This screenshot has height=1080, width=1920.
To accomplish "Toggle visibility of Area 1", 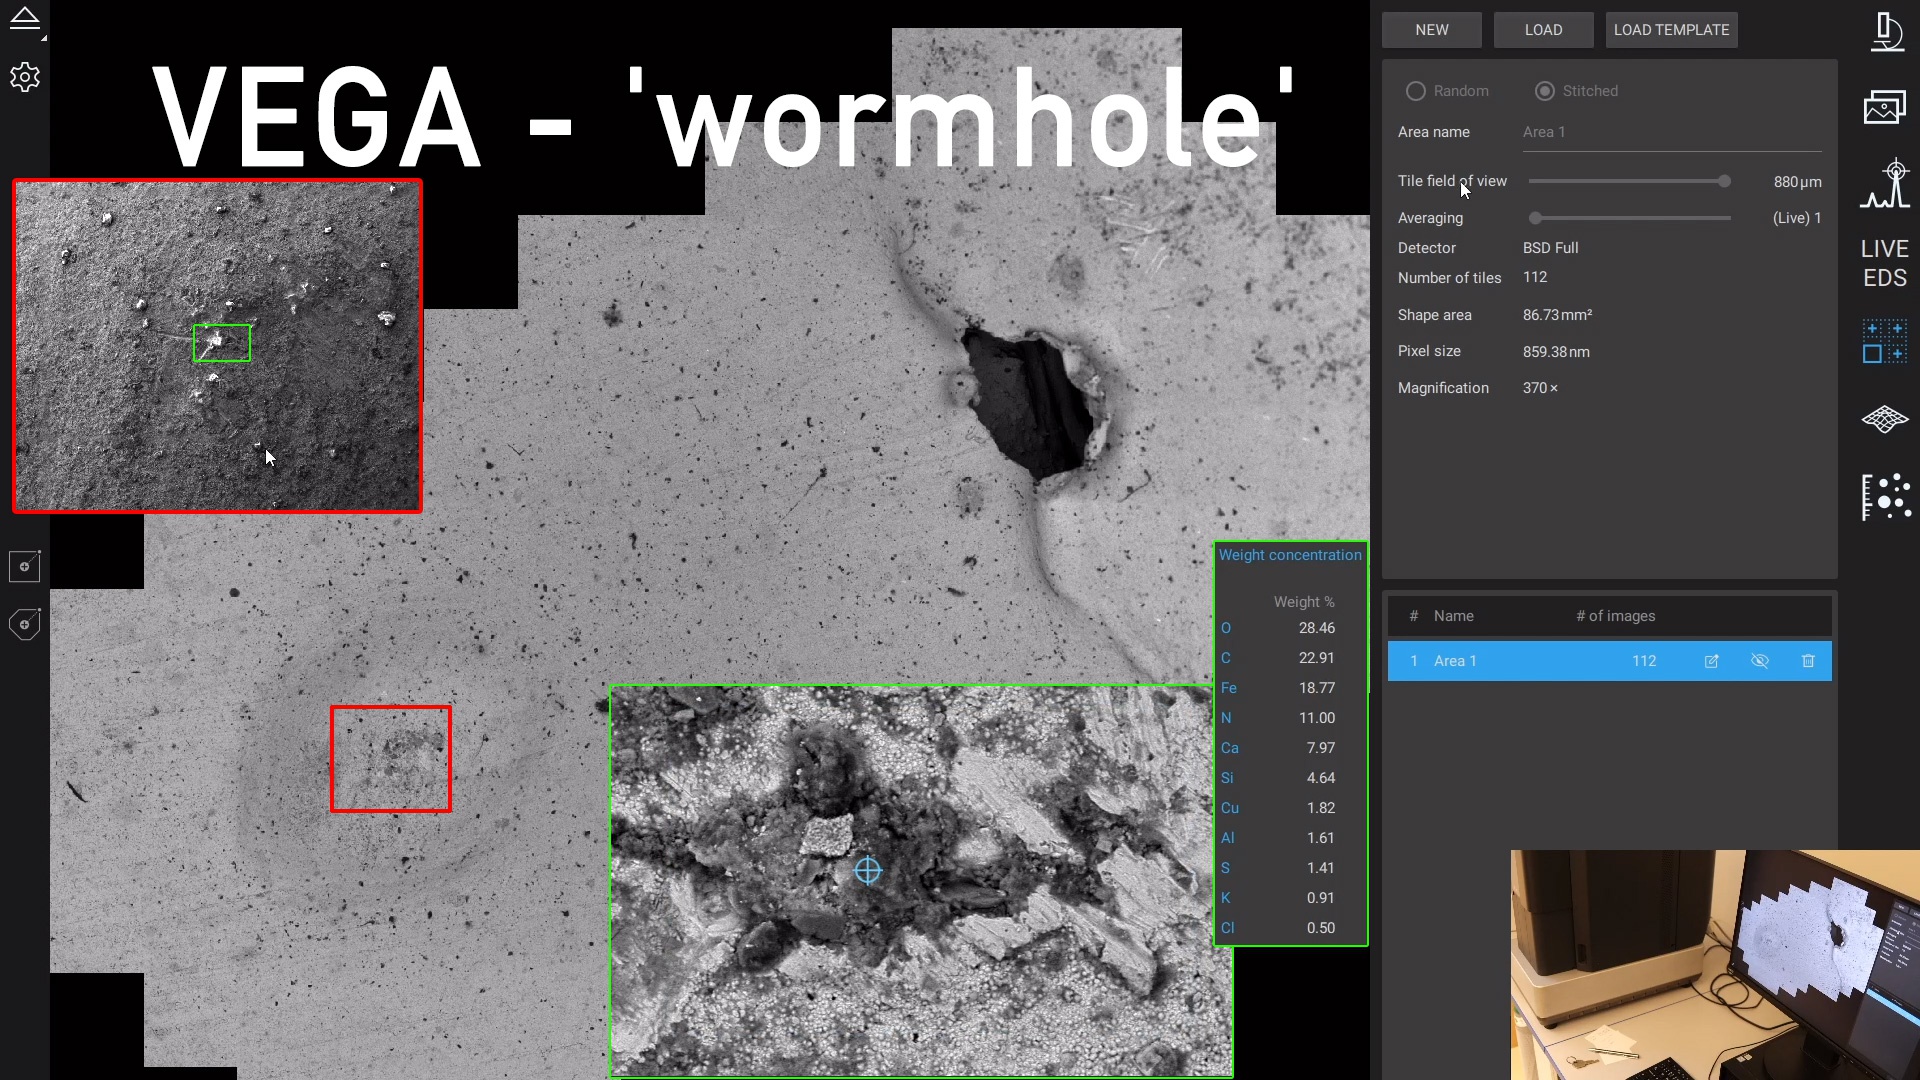I will pos(1760,661).
